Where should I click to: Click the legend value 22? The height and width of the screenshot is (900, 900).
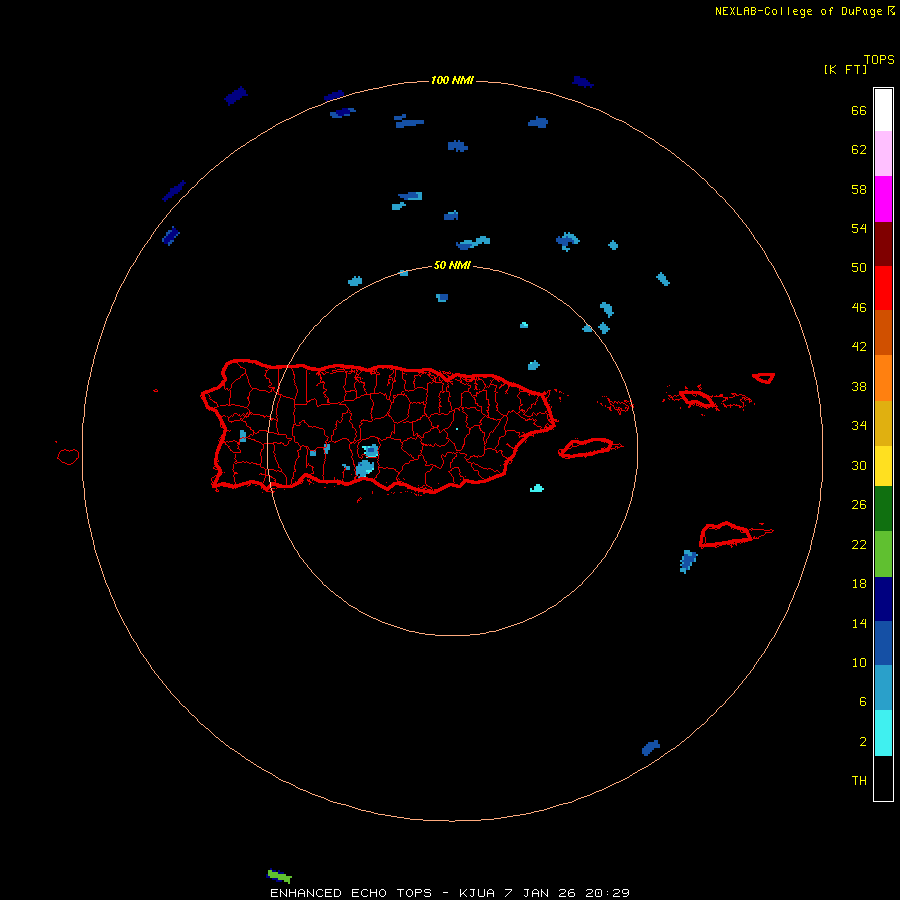tap(859, 544)
